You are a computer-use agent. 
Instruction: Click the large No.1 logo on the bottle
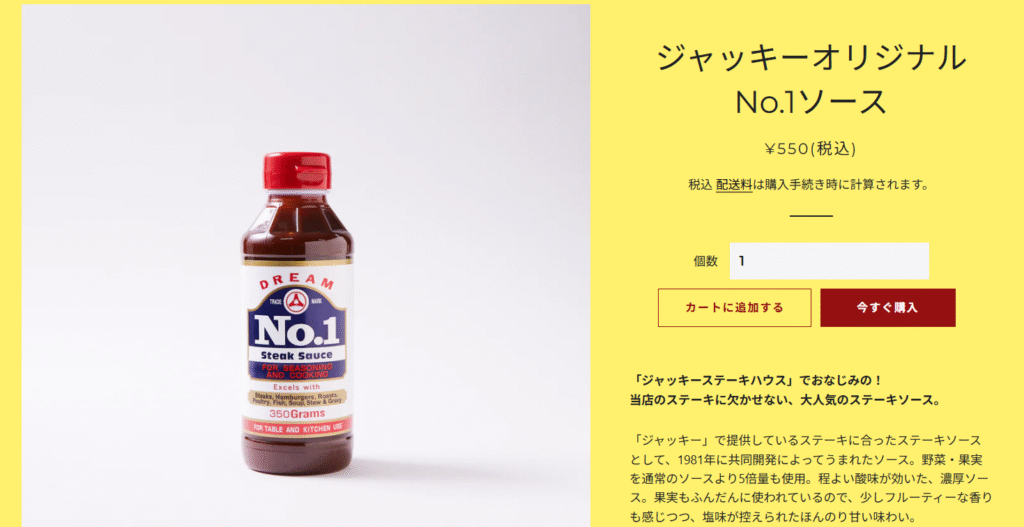pos(297,330)
